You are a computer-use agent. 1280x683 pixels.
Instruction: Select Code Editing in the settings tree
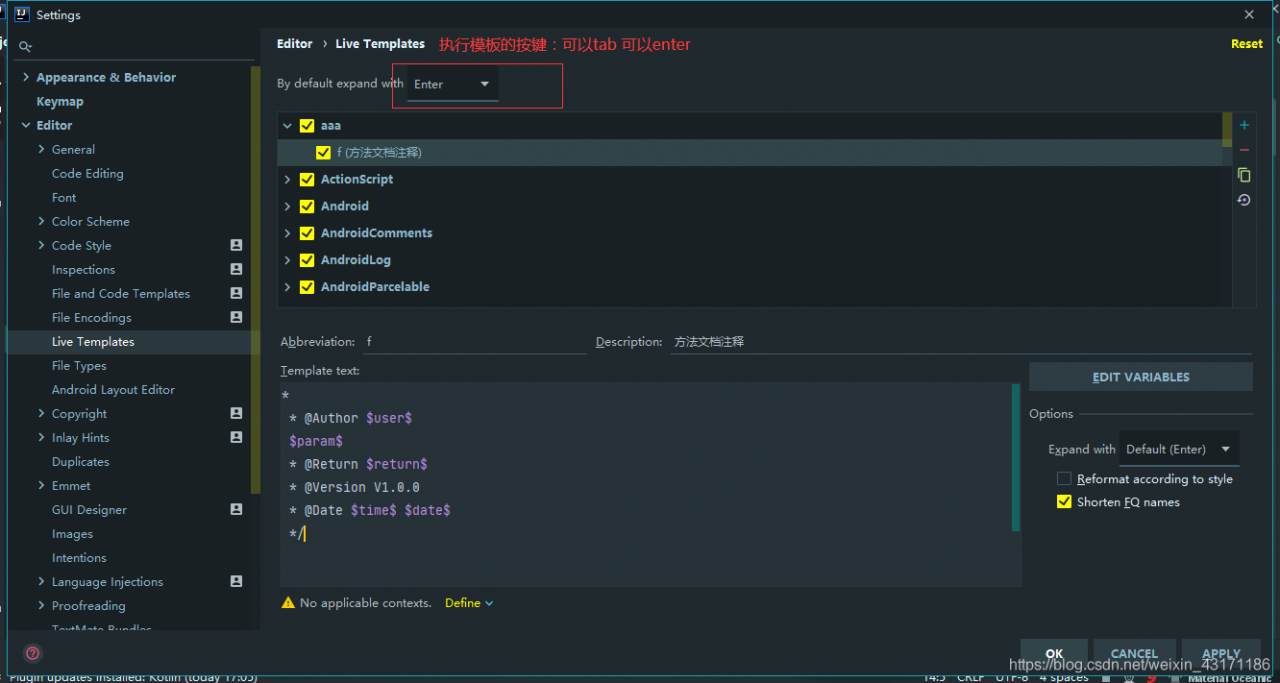(88, 173)
